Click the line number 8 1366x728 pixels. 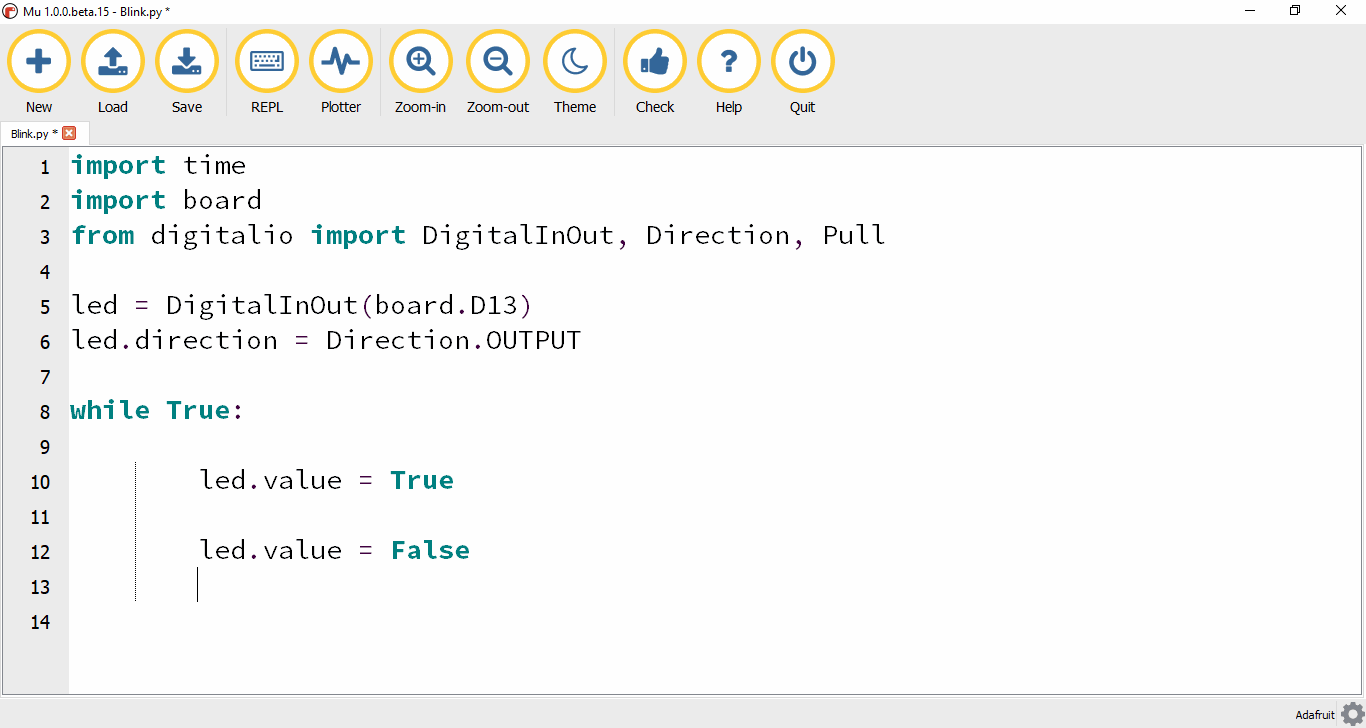click(x=44, y=411)
